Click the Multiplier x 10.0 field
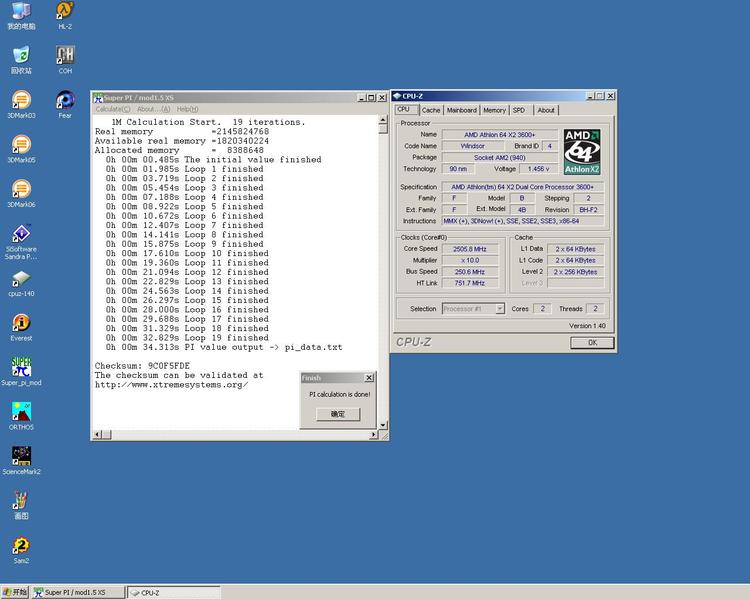The image size is (750, 600). 470,261
